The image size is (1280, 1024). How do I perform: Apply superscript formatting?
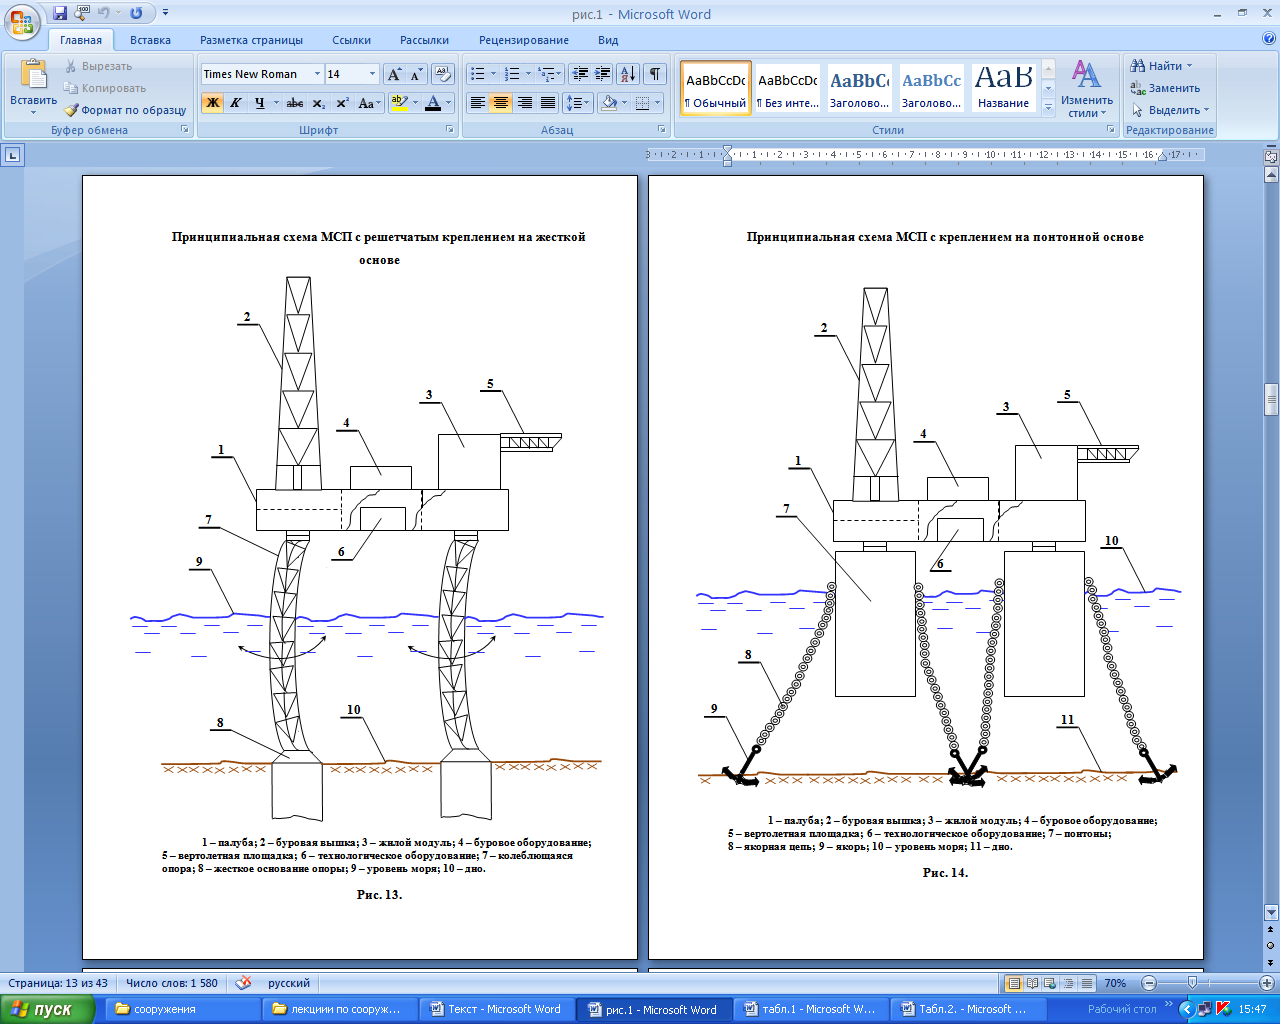(342, 103)
